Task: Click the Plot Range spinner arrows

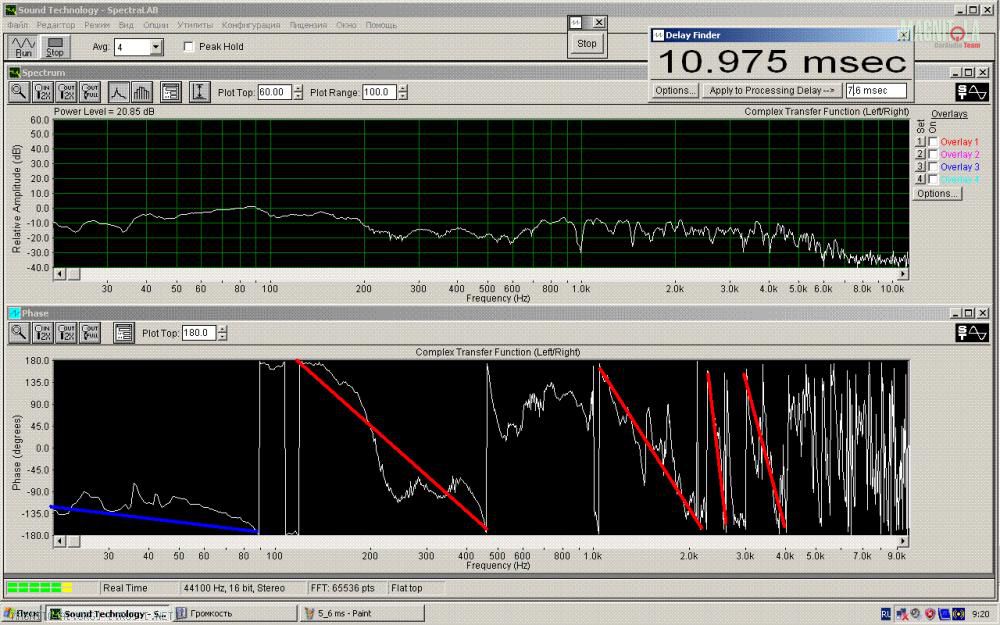Action: point(402,92)
